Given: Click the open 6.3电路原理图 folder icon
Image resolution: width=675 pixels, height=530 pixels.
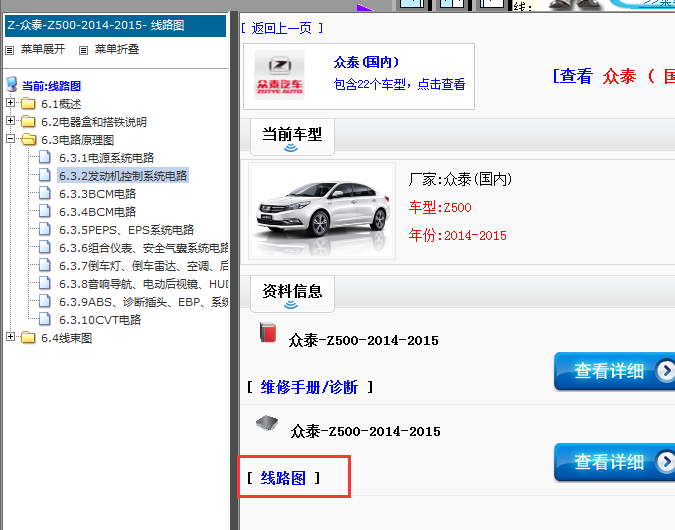Looking at the screenshot, I should (x=28, y=139).
